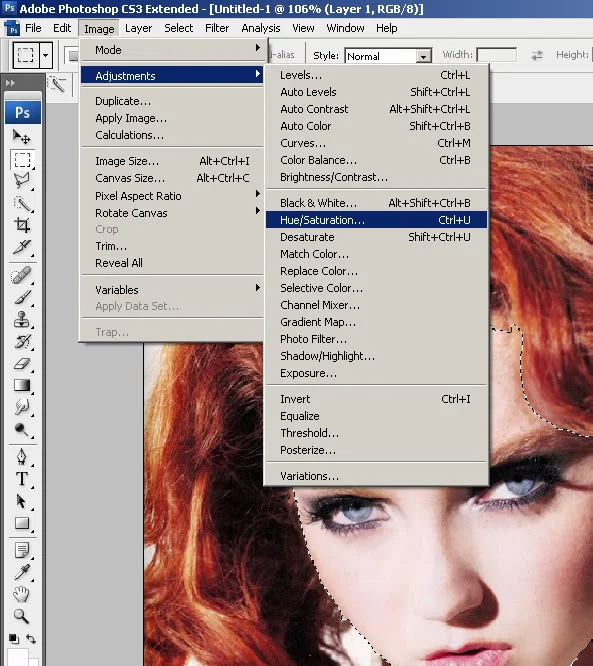Select the Eyedropper tool
This screenshot has height=666, width=593.
click(x=22, y=572)
